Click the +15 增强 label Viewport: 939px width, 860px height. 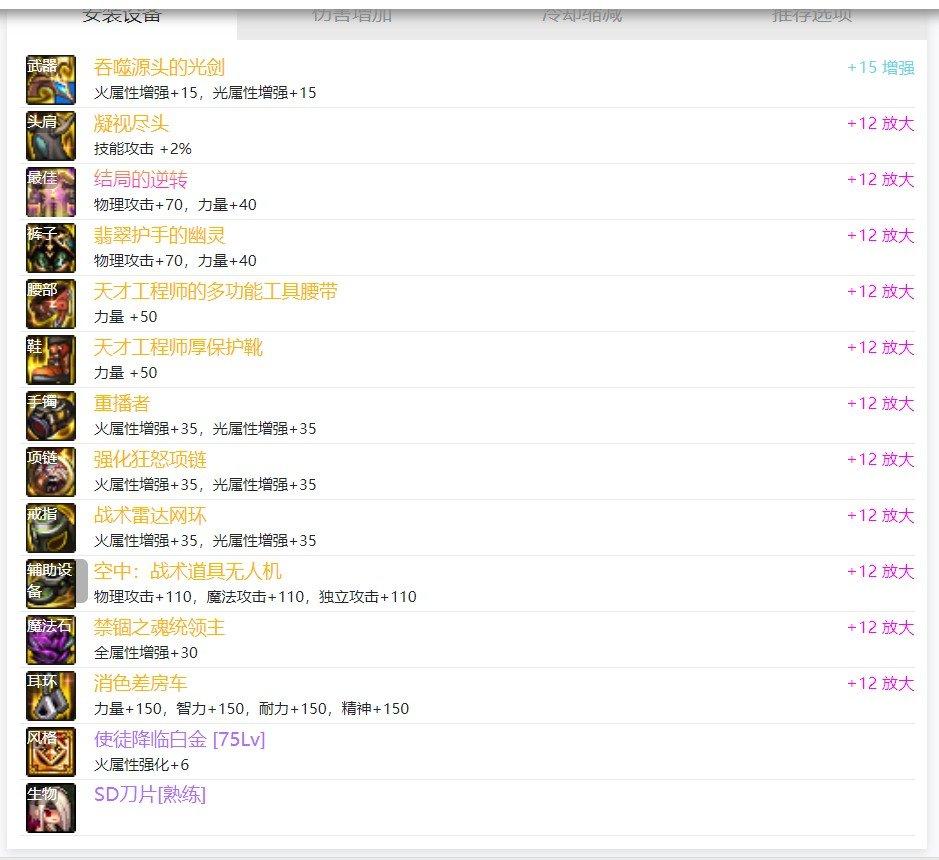coord(880,68)
